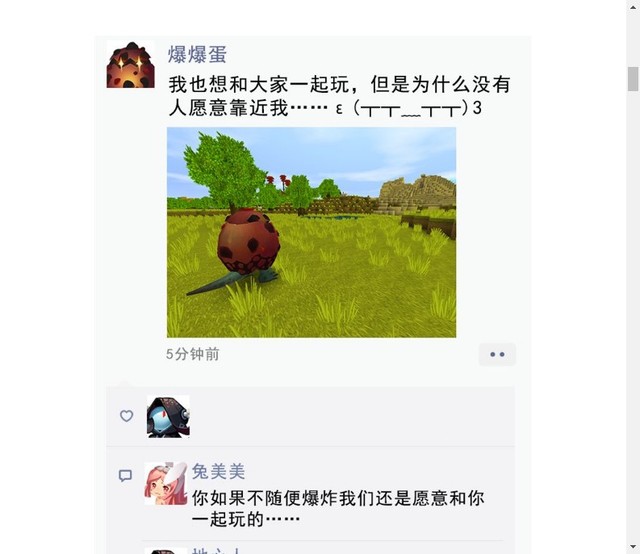The width and height of the screenshot is (640, 554).
Task: Open 兔美美's pink-haired avatar
Action: pyautogui.click(x=166, y=483)
